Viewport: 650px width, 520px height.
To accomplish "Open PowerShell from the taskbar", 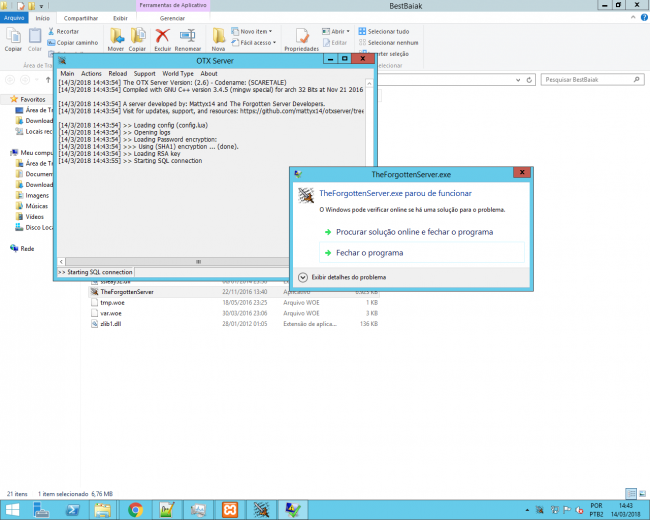I will (73, 510).
